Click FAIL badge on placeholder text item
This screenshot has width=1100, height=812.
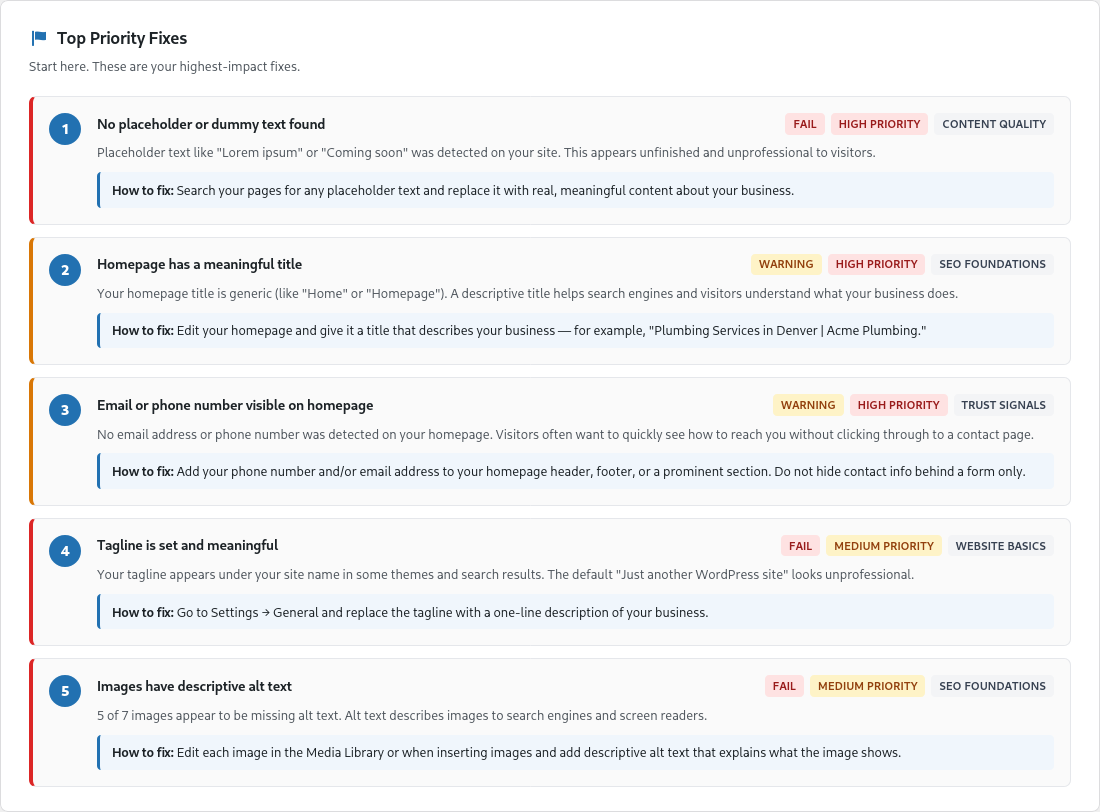tap(805, 124)
